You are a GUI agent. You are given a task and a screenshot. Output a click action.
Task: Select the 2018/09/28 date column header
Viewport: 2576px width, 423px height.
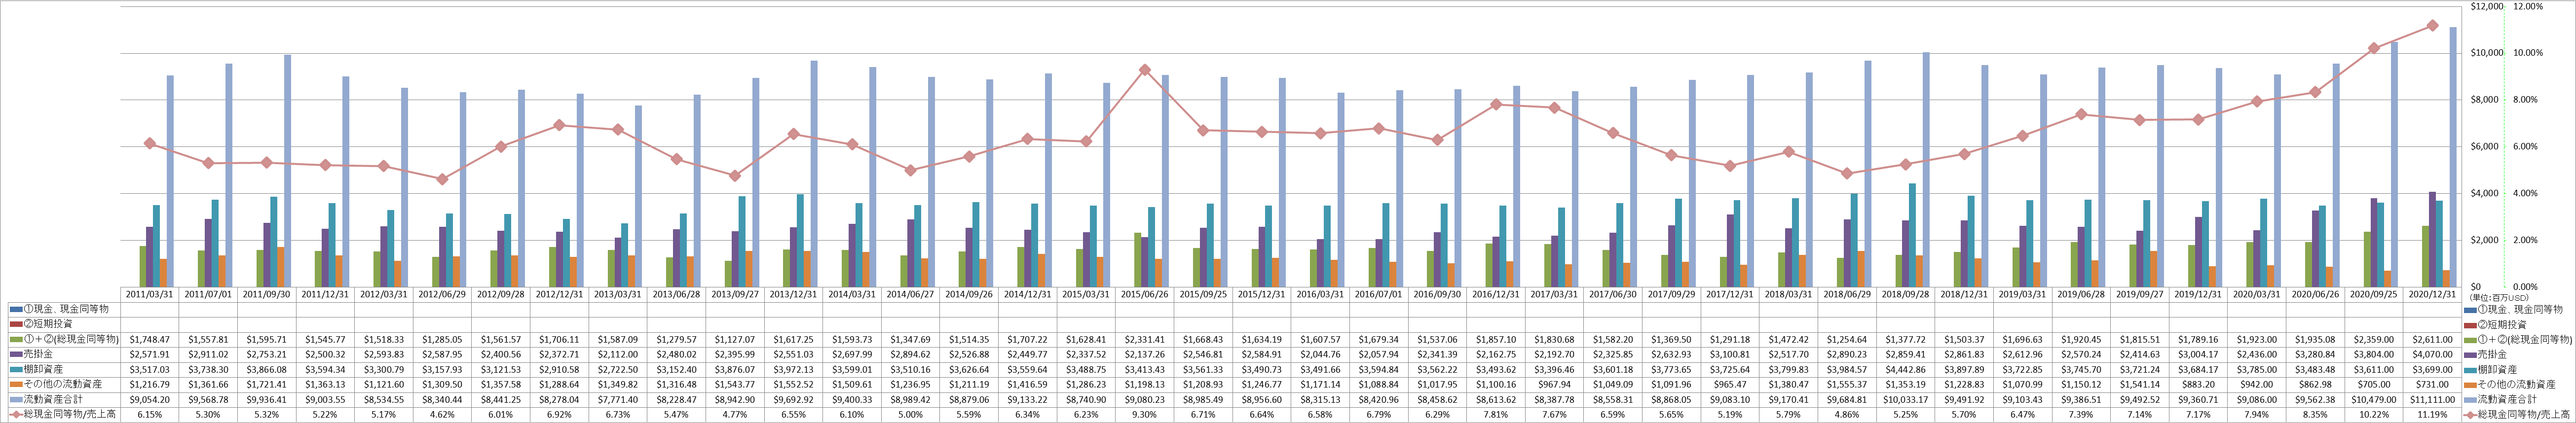coord(1906,294)
